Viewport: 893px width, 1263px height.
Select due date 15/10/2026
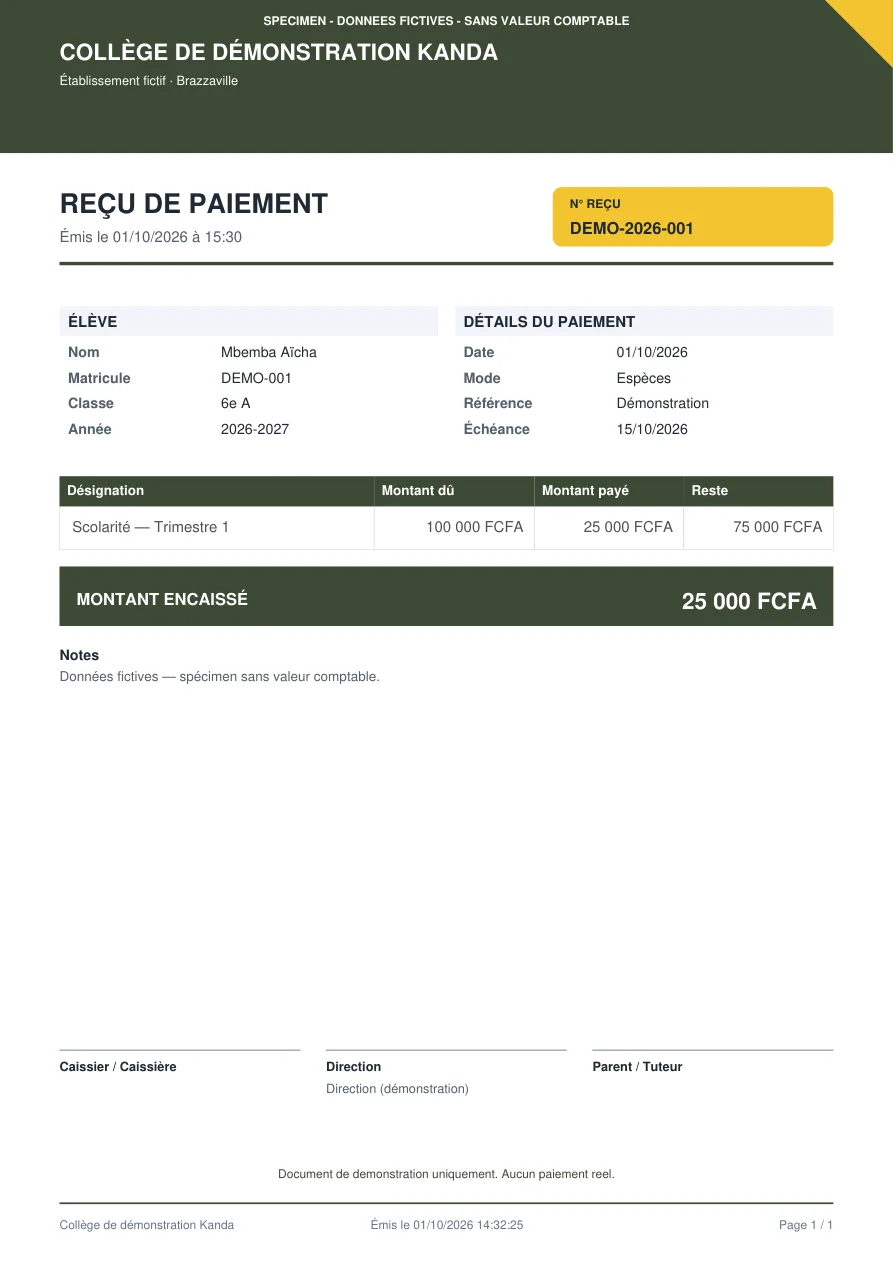pyautogui.click(x=652, y=429)
